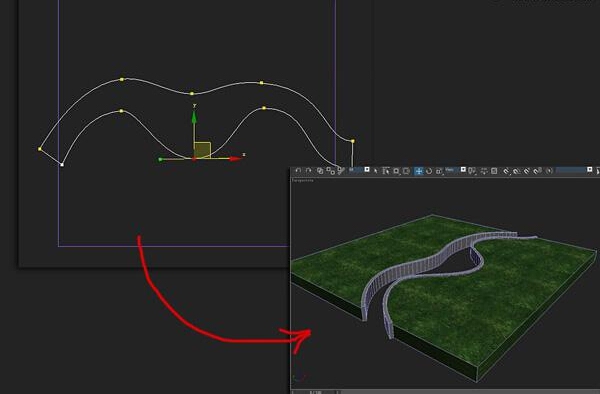Open the View reference coordinate dropdown
Viewport: 600px width, 394px height.
pos(455,169)
